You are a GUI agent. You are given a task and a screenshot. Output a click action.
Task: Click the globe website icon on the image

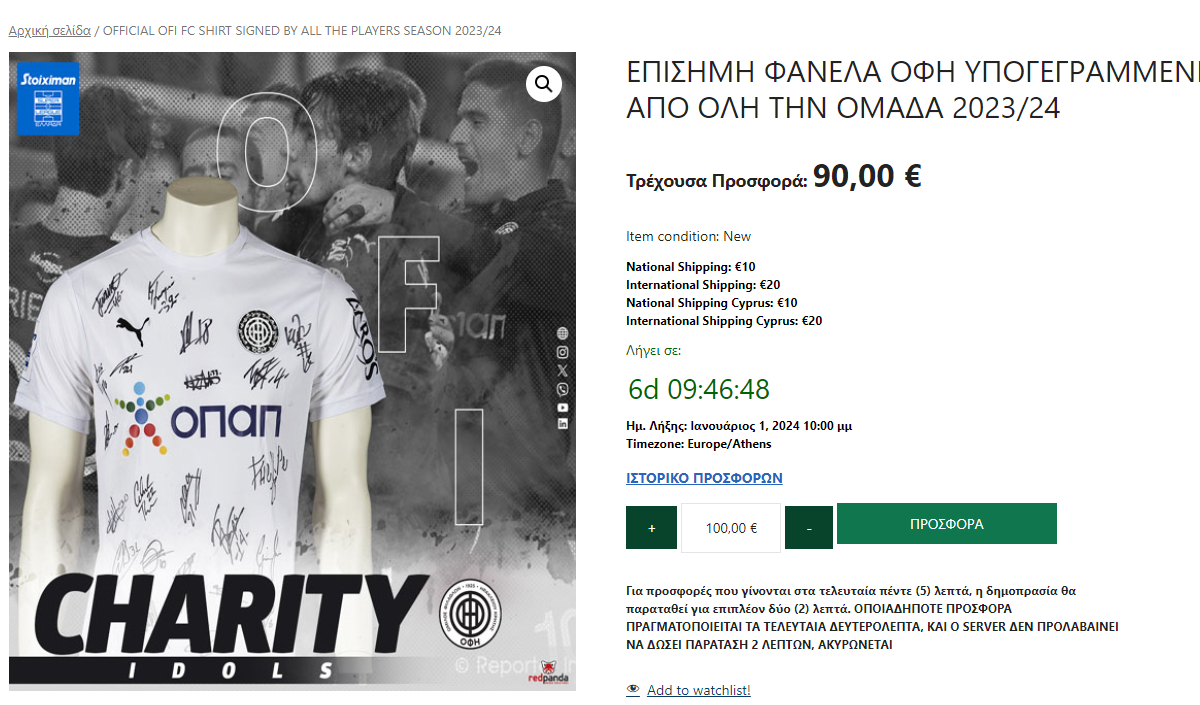click(563, 334)
